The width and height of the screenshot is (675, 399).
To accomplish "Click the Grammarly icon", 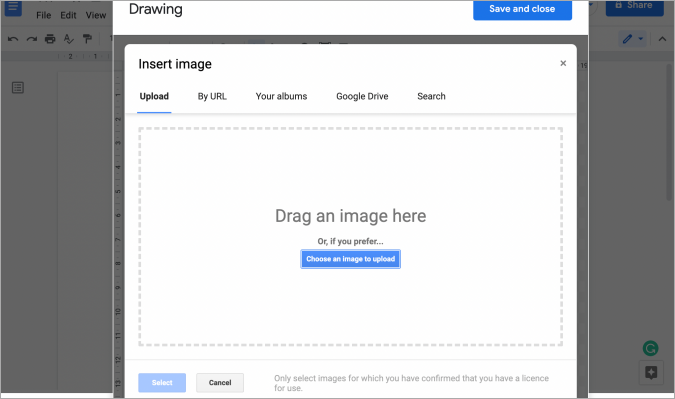I will (650, 348).
